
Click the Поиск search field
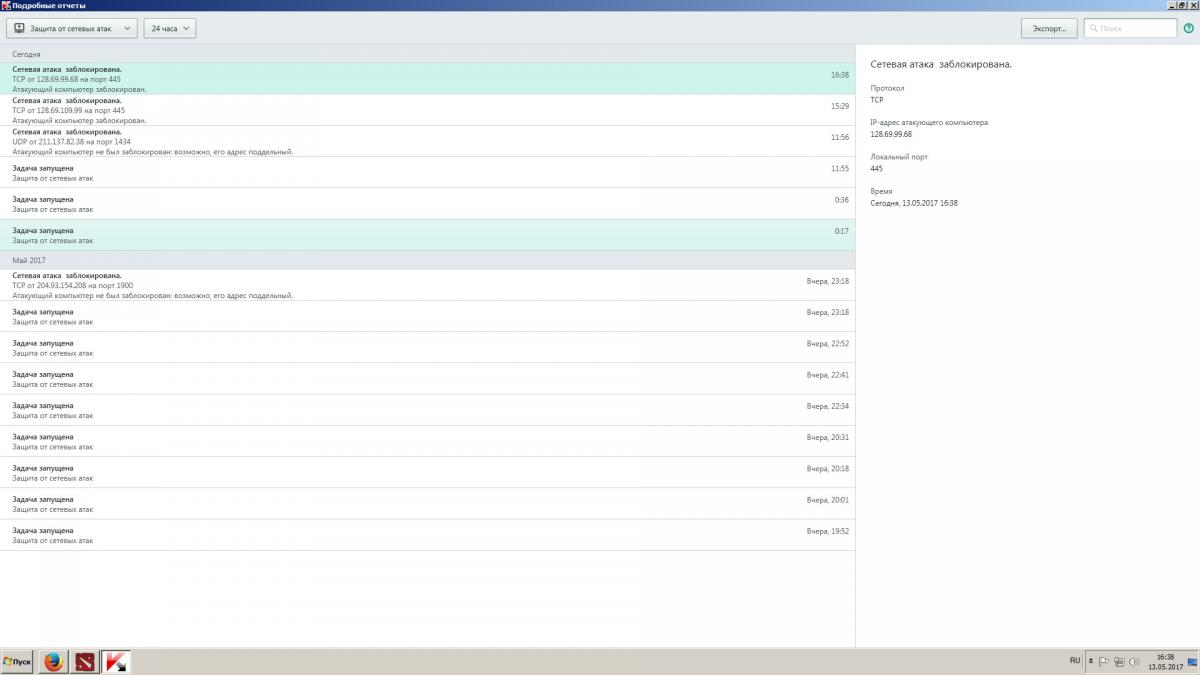(1130, 29)
